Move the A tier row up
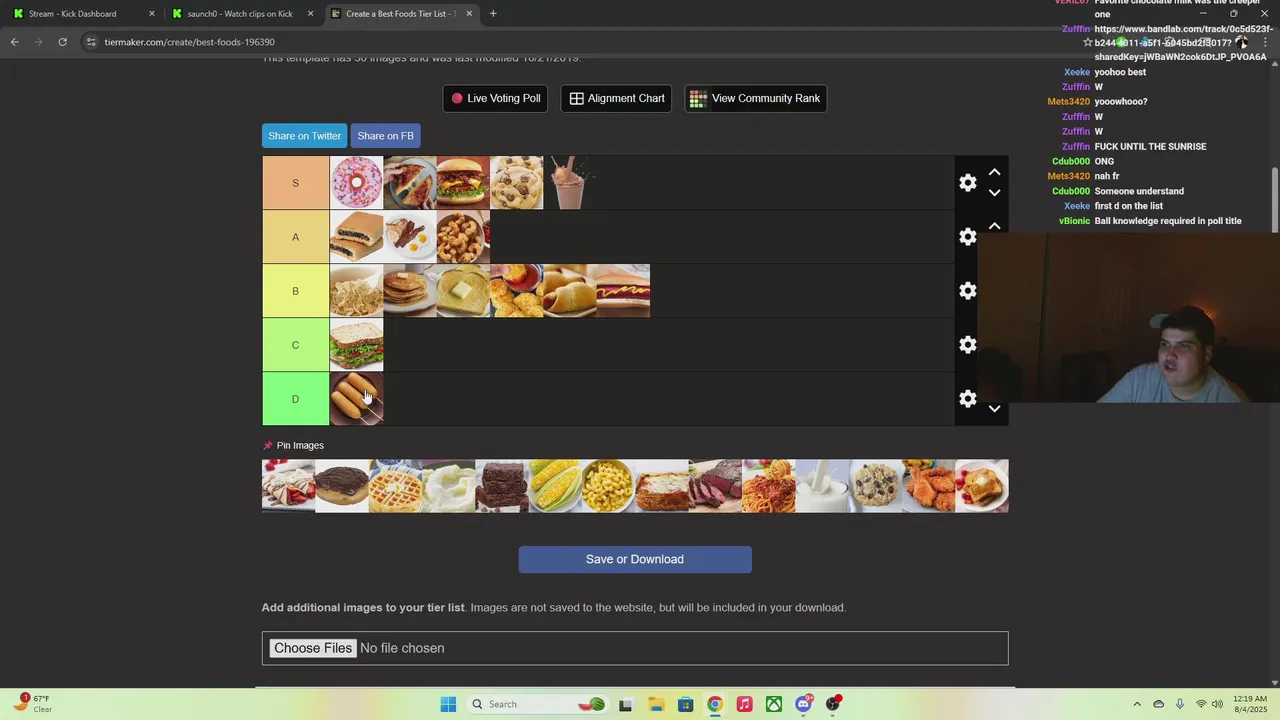 994,226
